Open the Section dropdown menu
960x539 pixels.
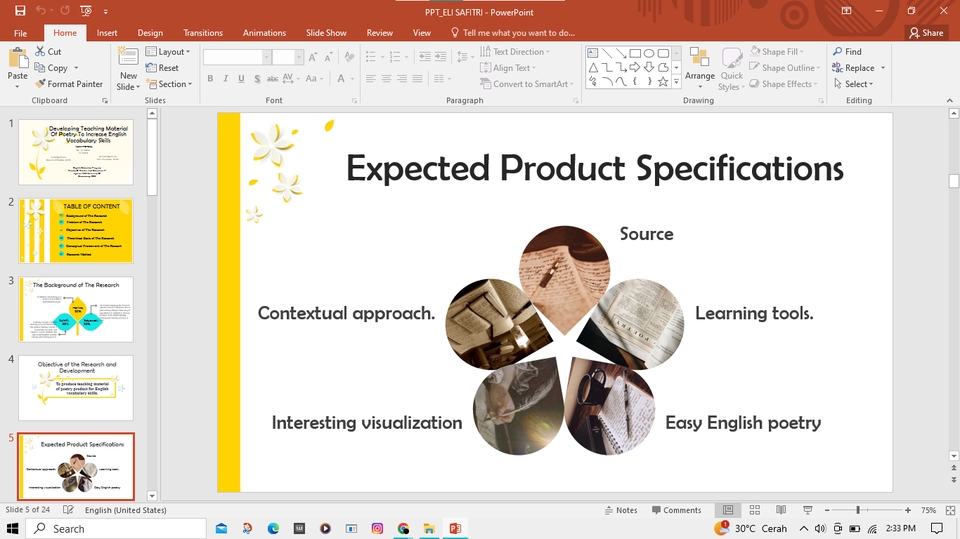click(x=172, y=84)
